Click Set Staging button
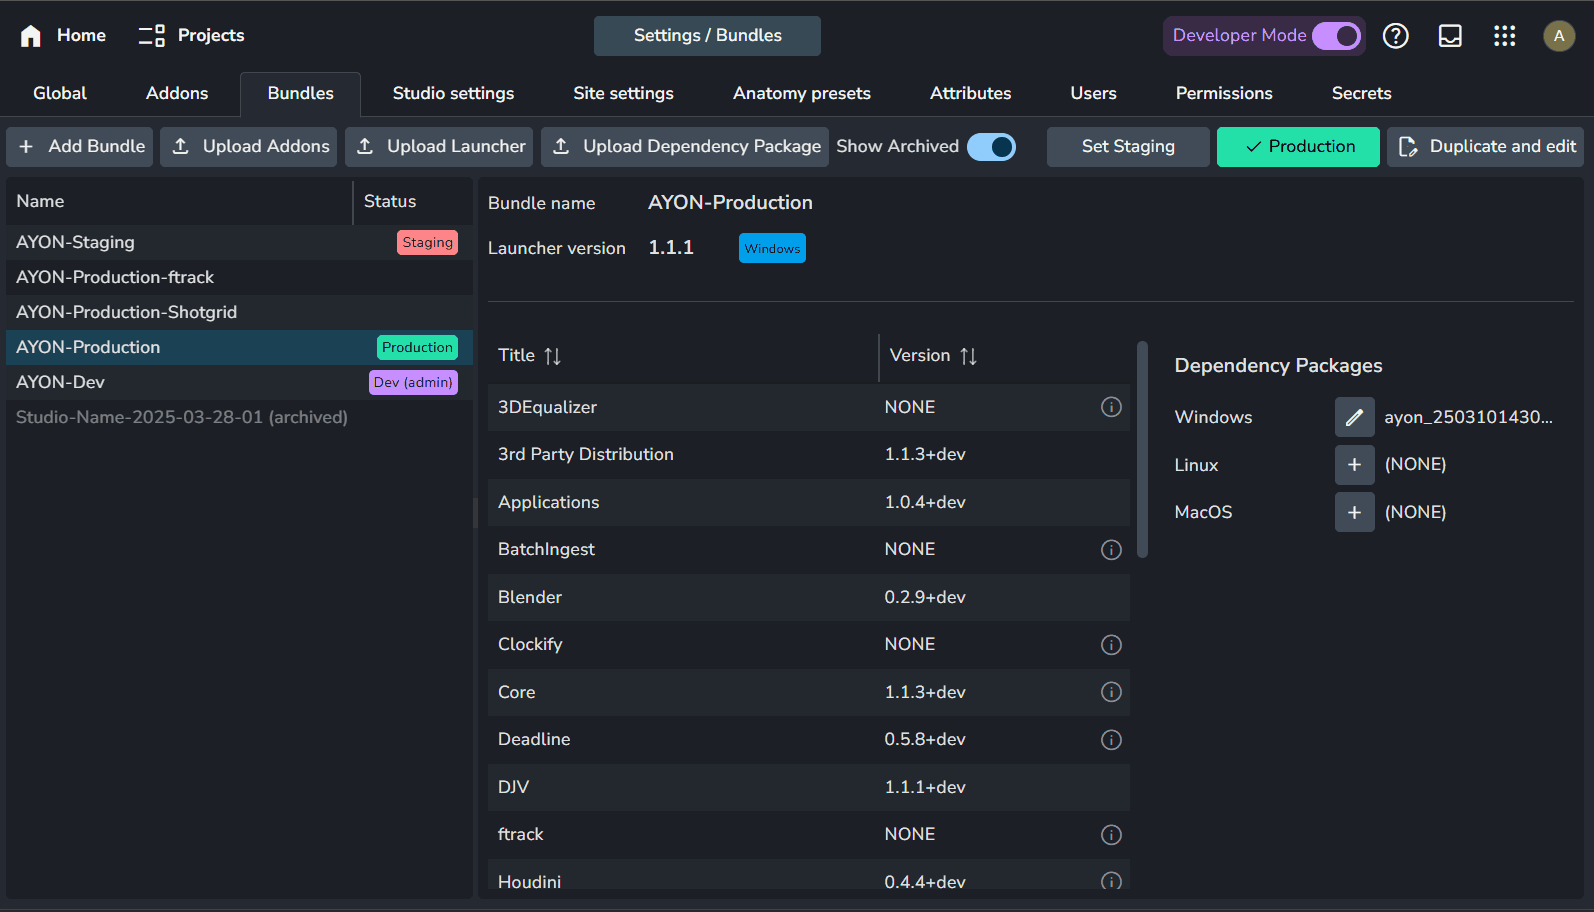1594x912 pixels. [x=1128, y=147]
